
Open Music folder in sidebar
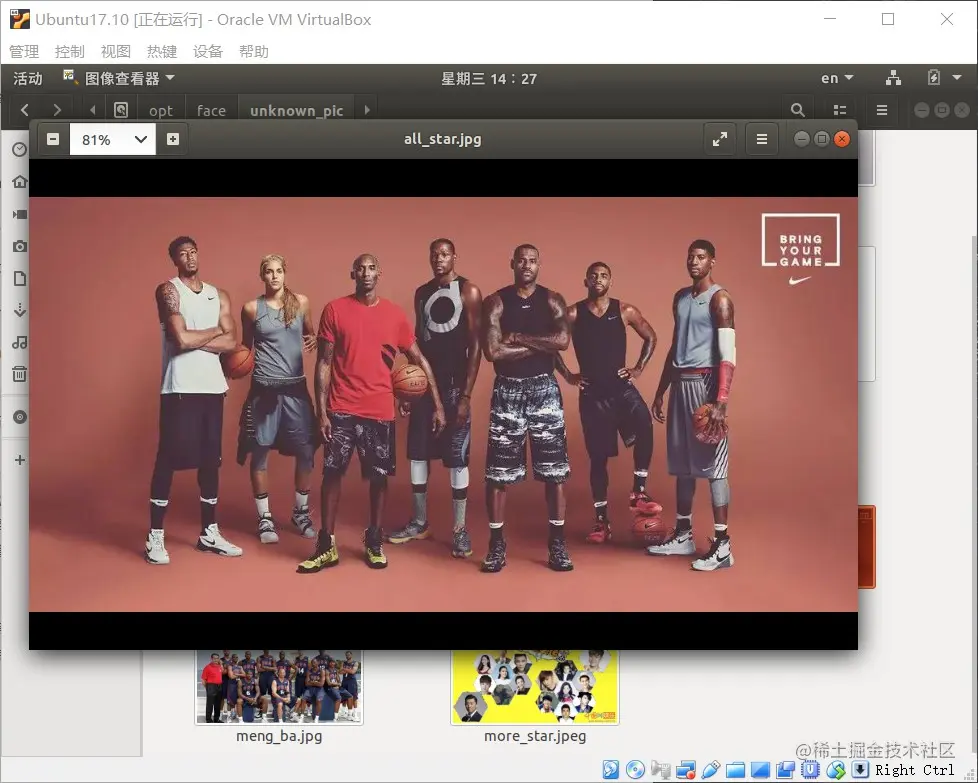click(x=20, y=342)
